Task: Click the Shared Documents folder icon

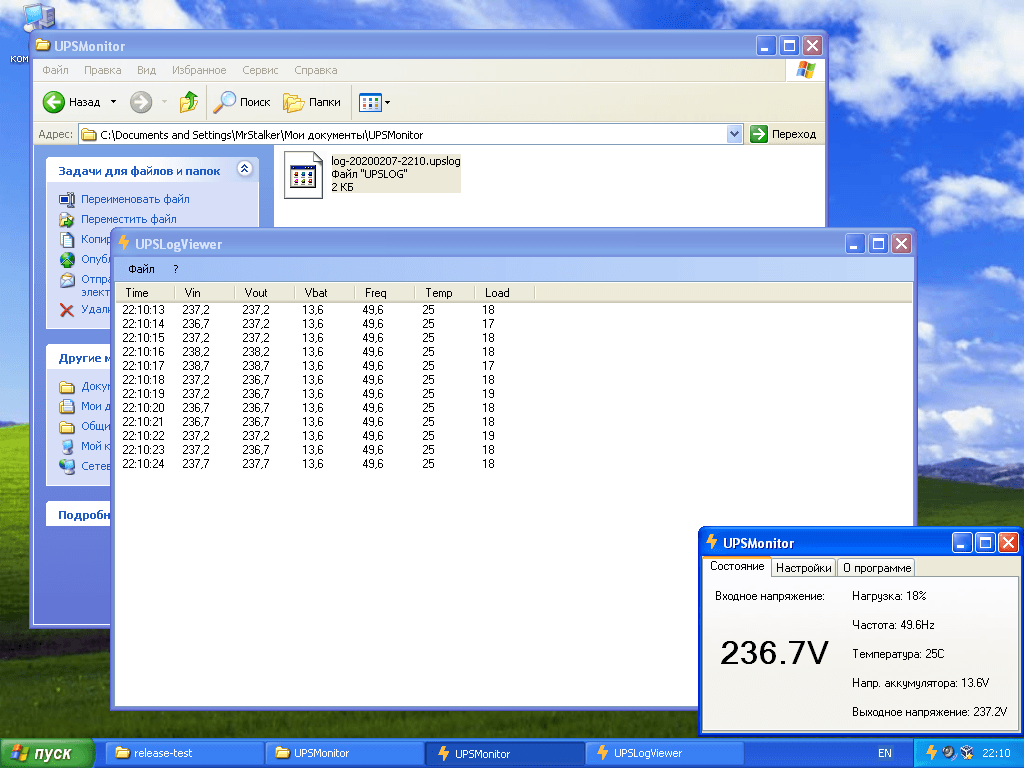Action: click(67, 426)
